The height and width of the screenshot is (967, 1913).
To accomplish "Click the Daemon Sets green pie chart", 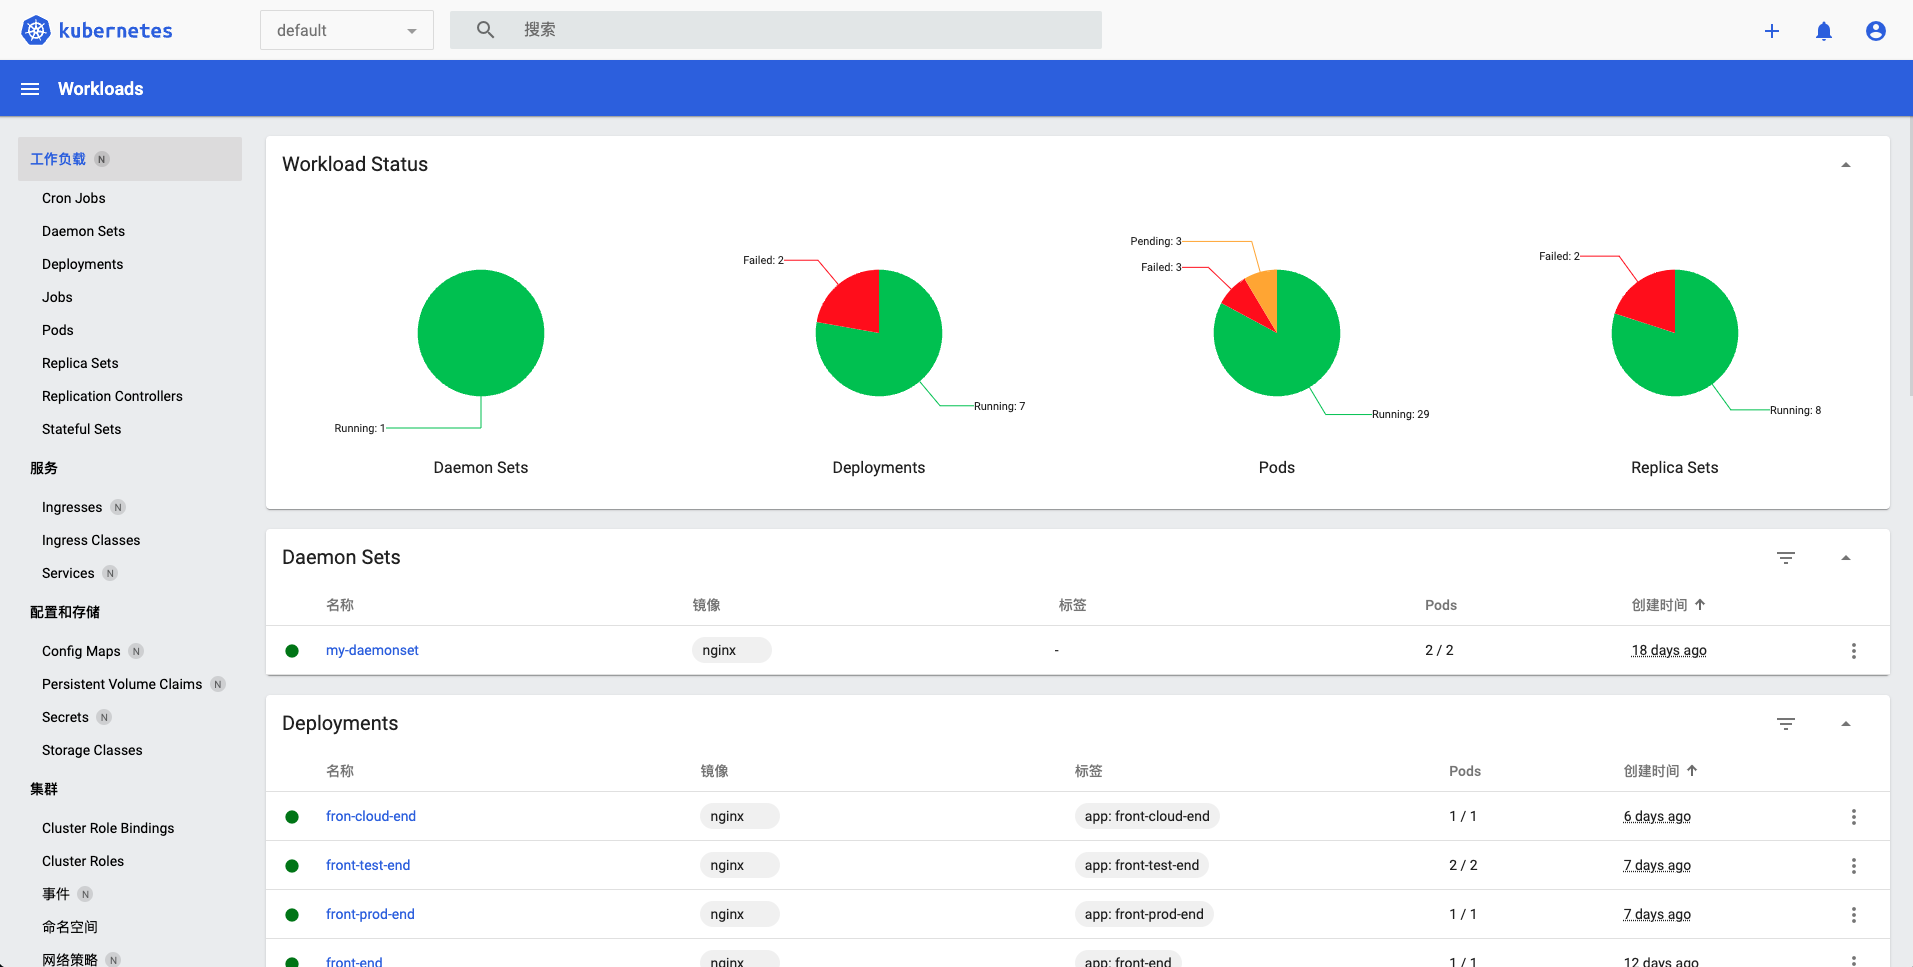I will (481, 333).
